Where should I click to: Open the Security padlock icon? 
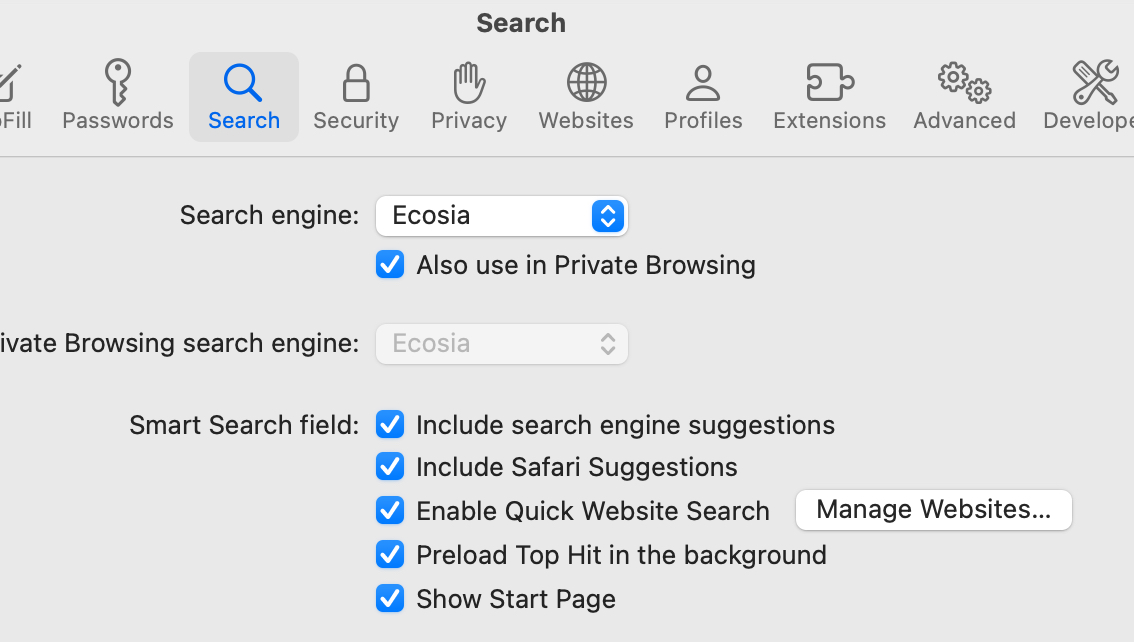click(x=356, y=82)
